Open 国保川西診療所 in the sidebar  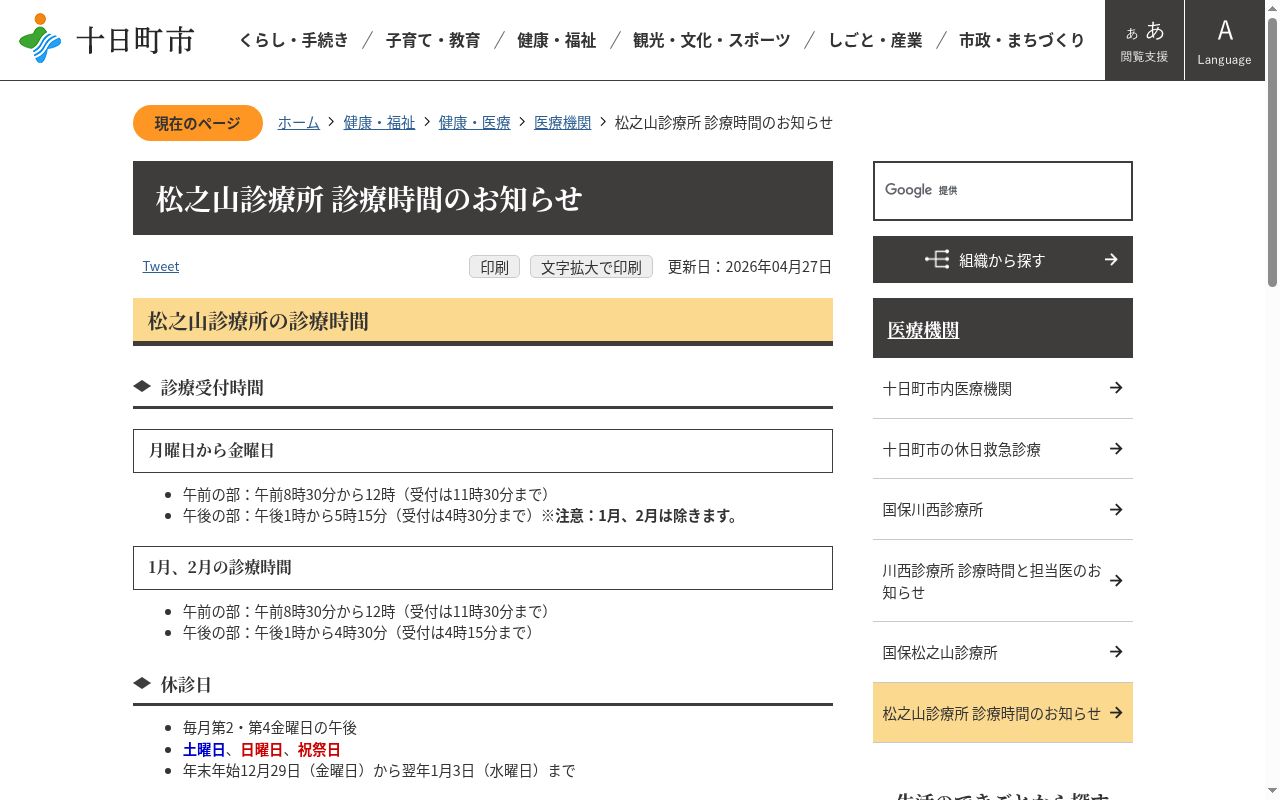[x=1003, y=509]
